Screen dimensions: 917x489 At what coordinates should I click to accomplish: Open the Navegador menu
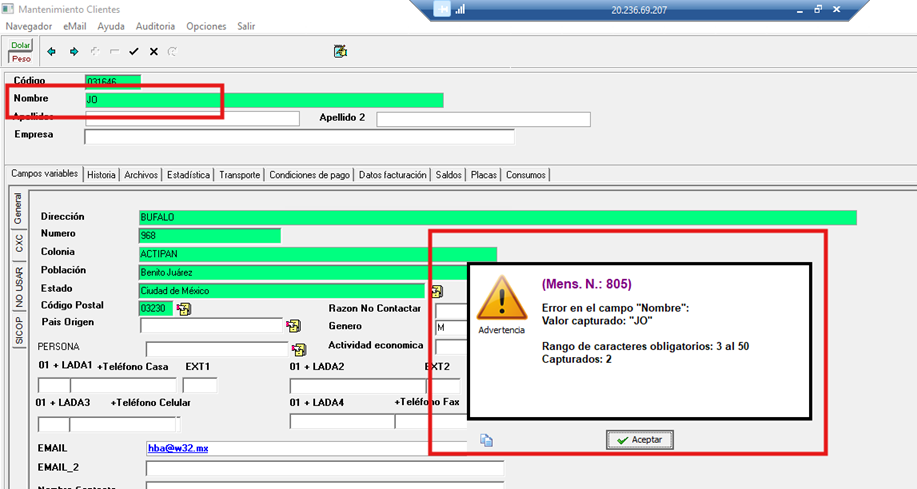29,26
